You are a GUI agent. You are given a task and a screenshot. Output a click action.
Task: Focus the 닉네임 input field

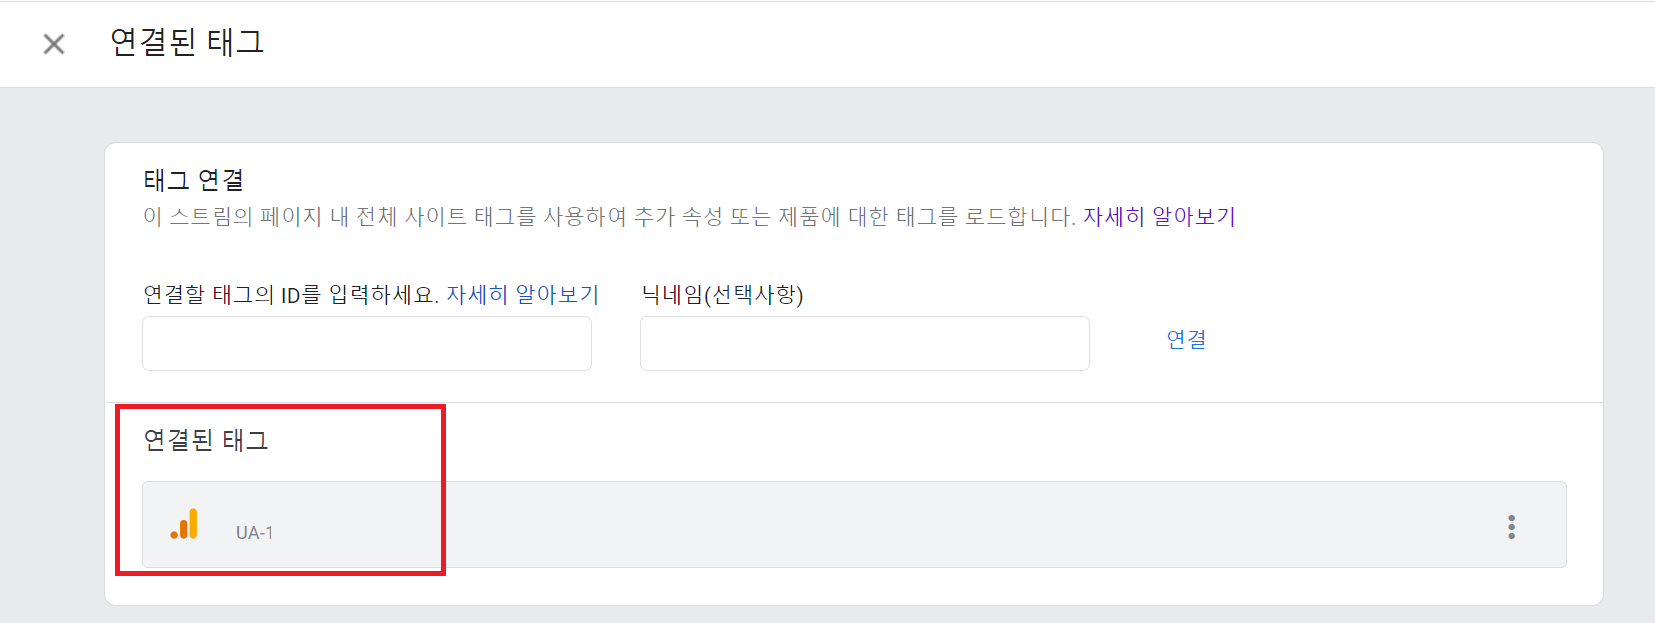[864, 344]
